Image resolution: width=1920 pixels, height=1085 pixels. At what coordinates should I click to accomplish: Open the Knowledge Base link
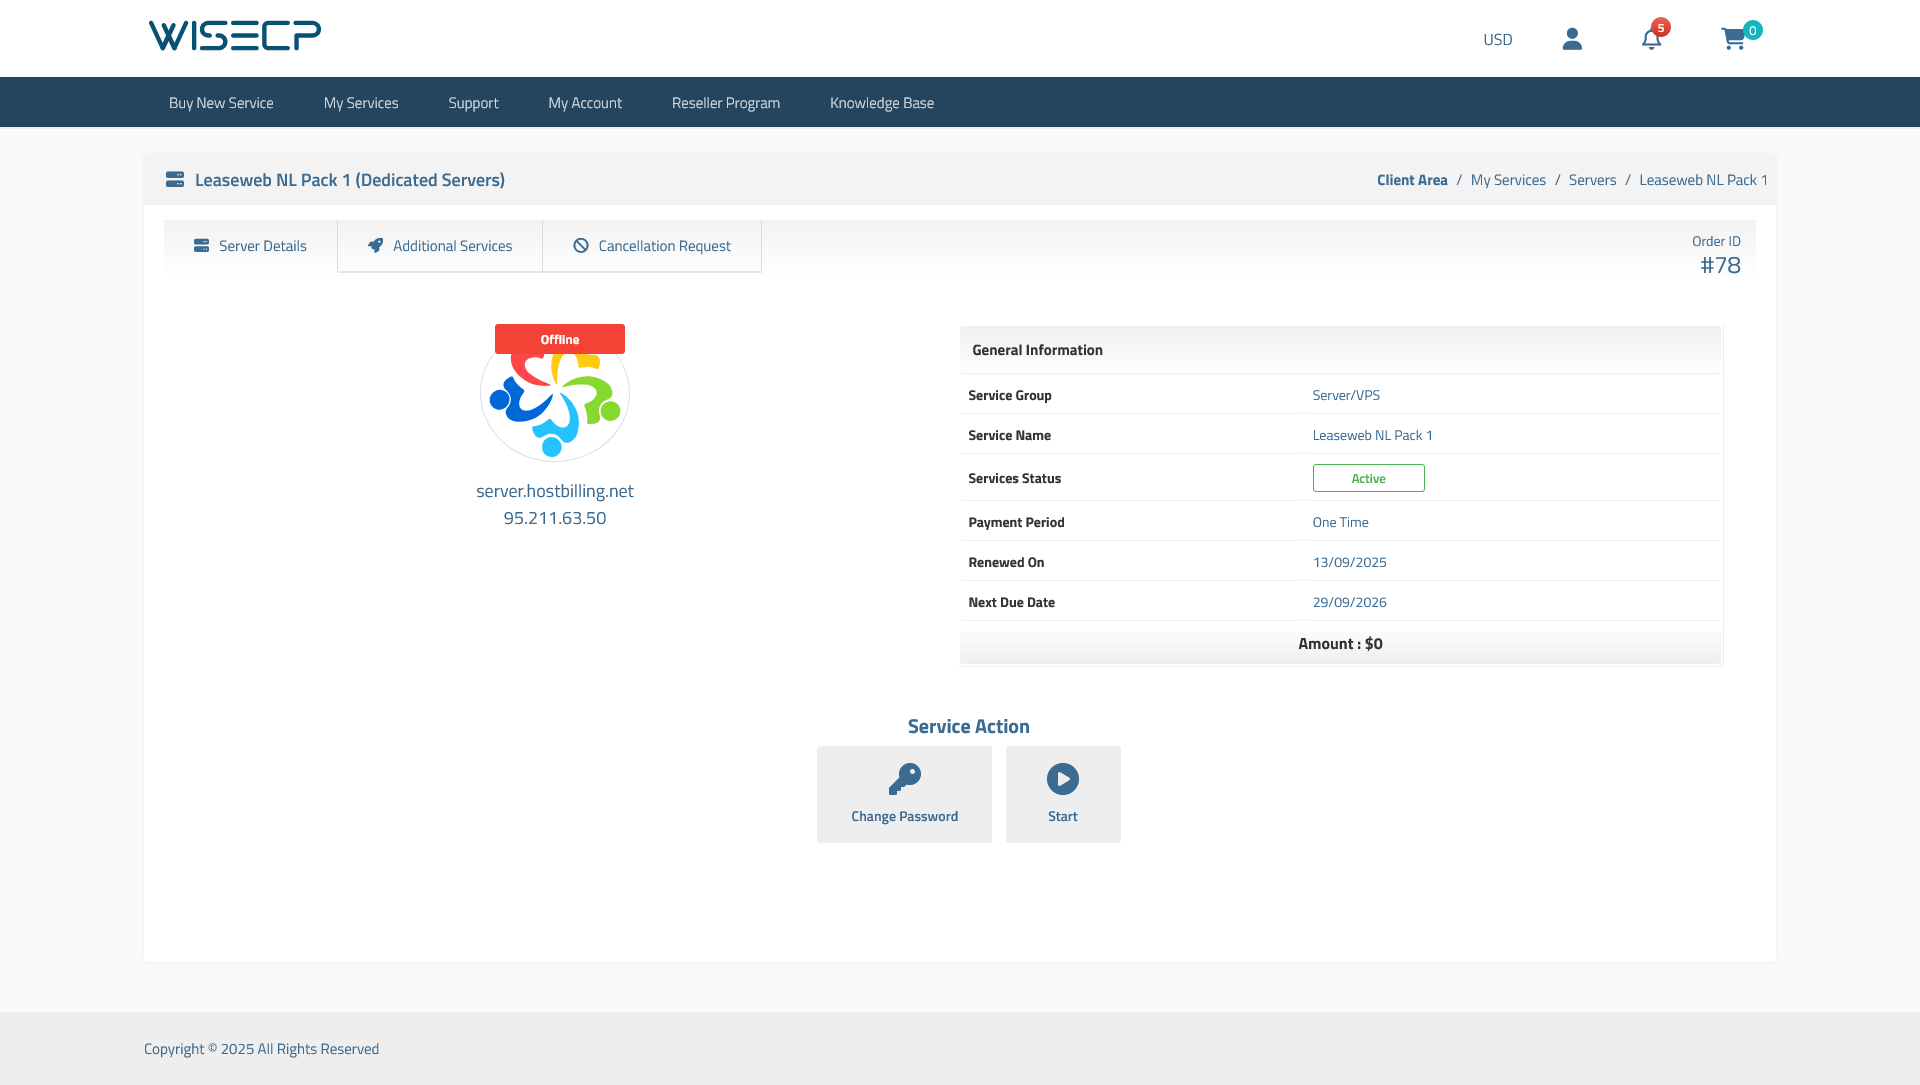coord(882,103)
